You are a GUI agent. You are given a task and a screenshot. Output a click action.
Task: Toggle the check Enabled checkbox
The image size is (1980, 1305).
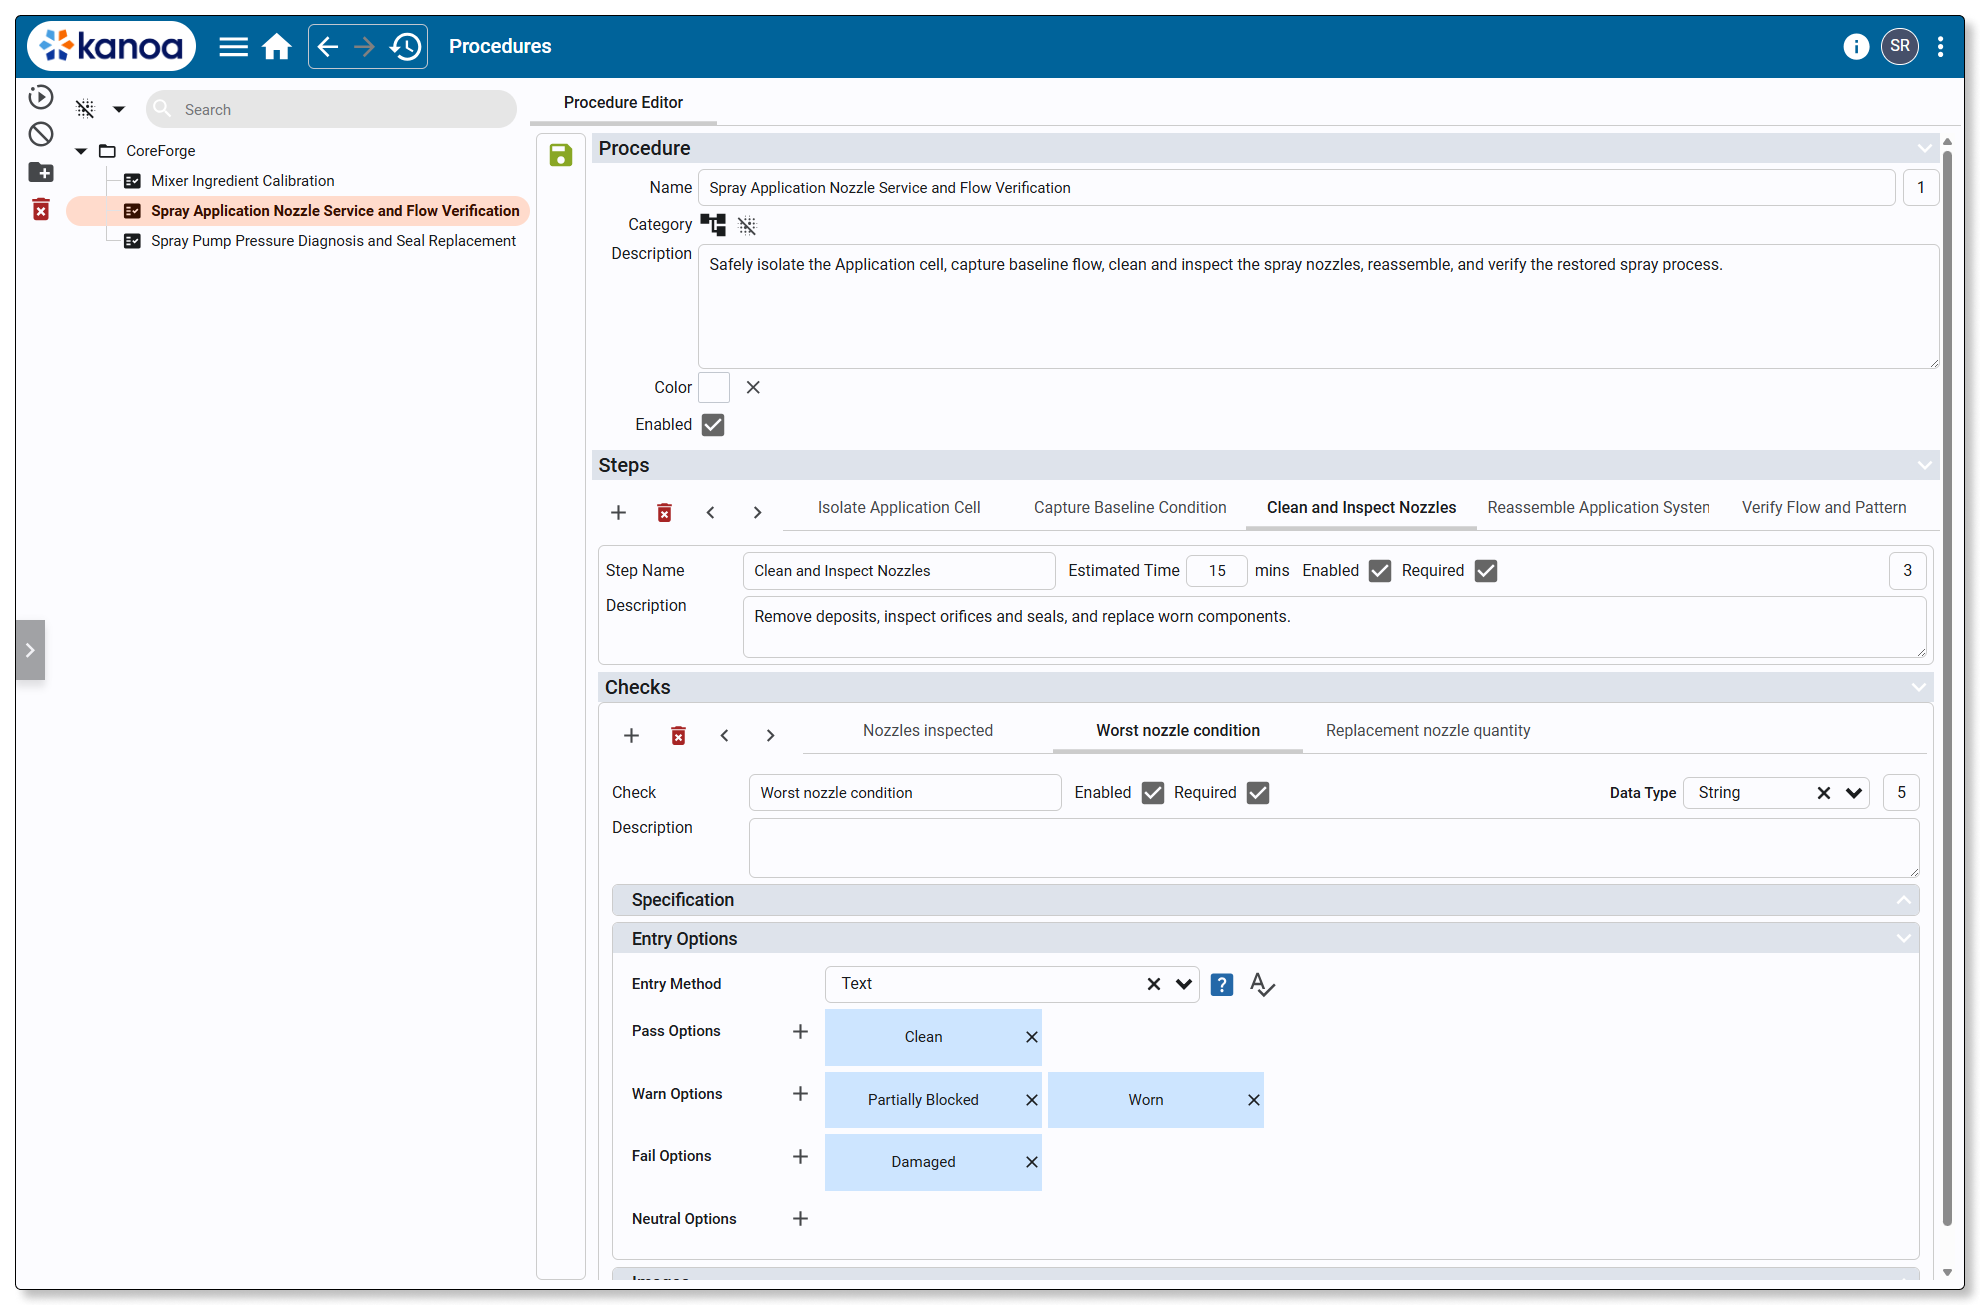tap(1153, 793)
